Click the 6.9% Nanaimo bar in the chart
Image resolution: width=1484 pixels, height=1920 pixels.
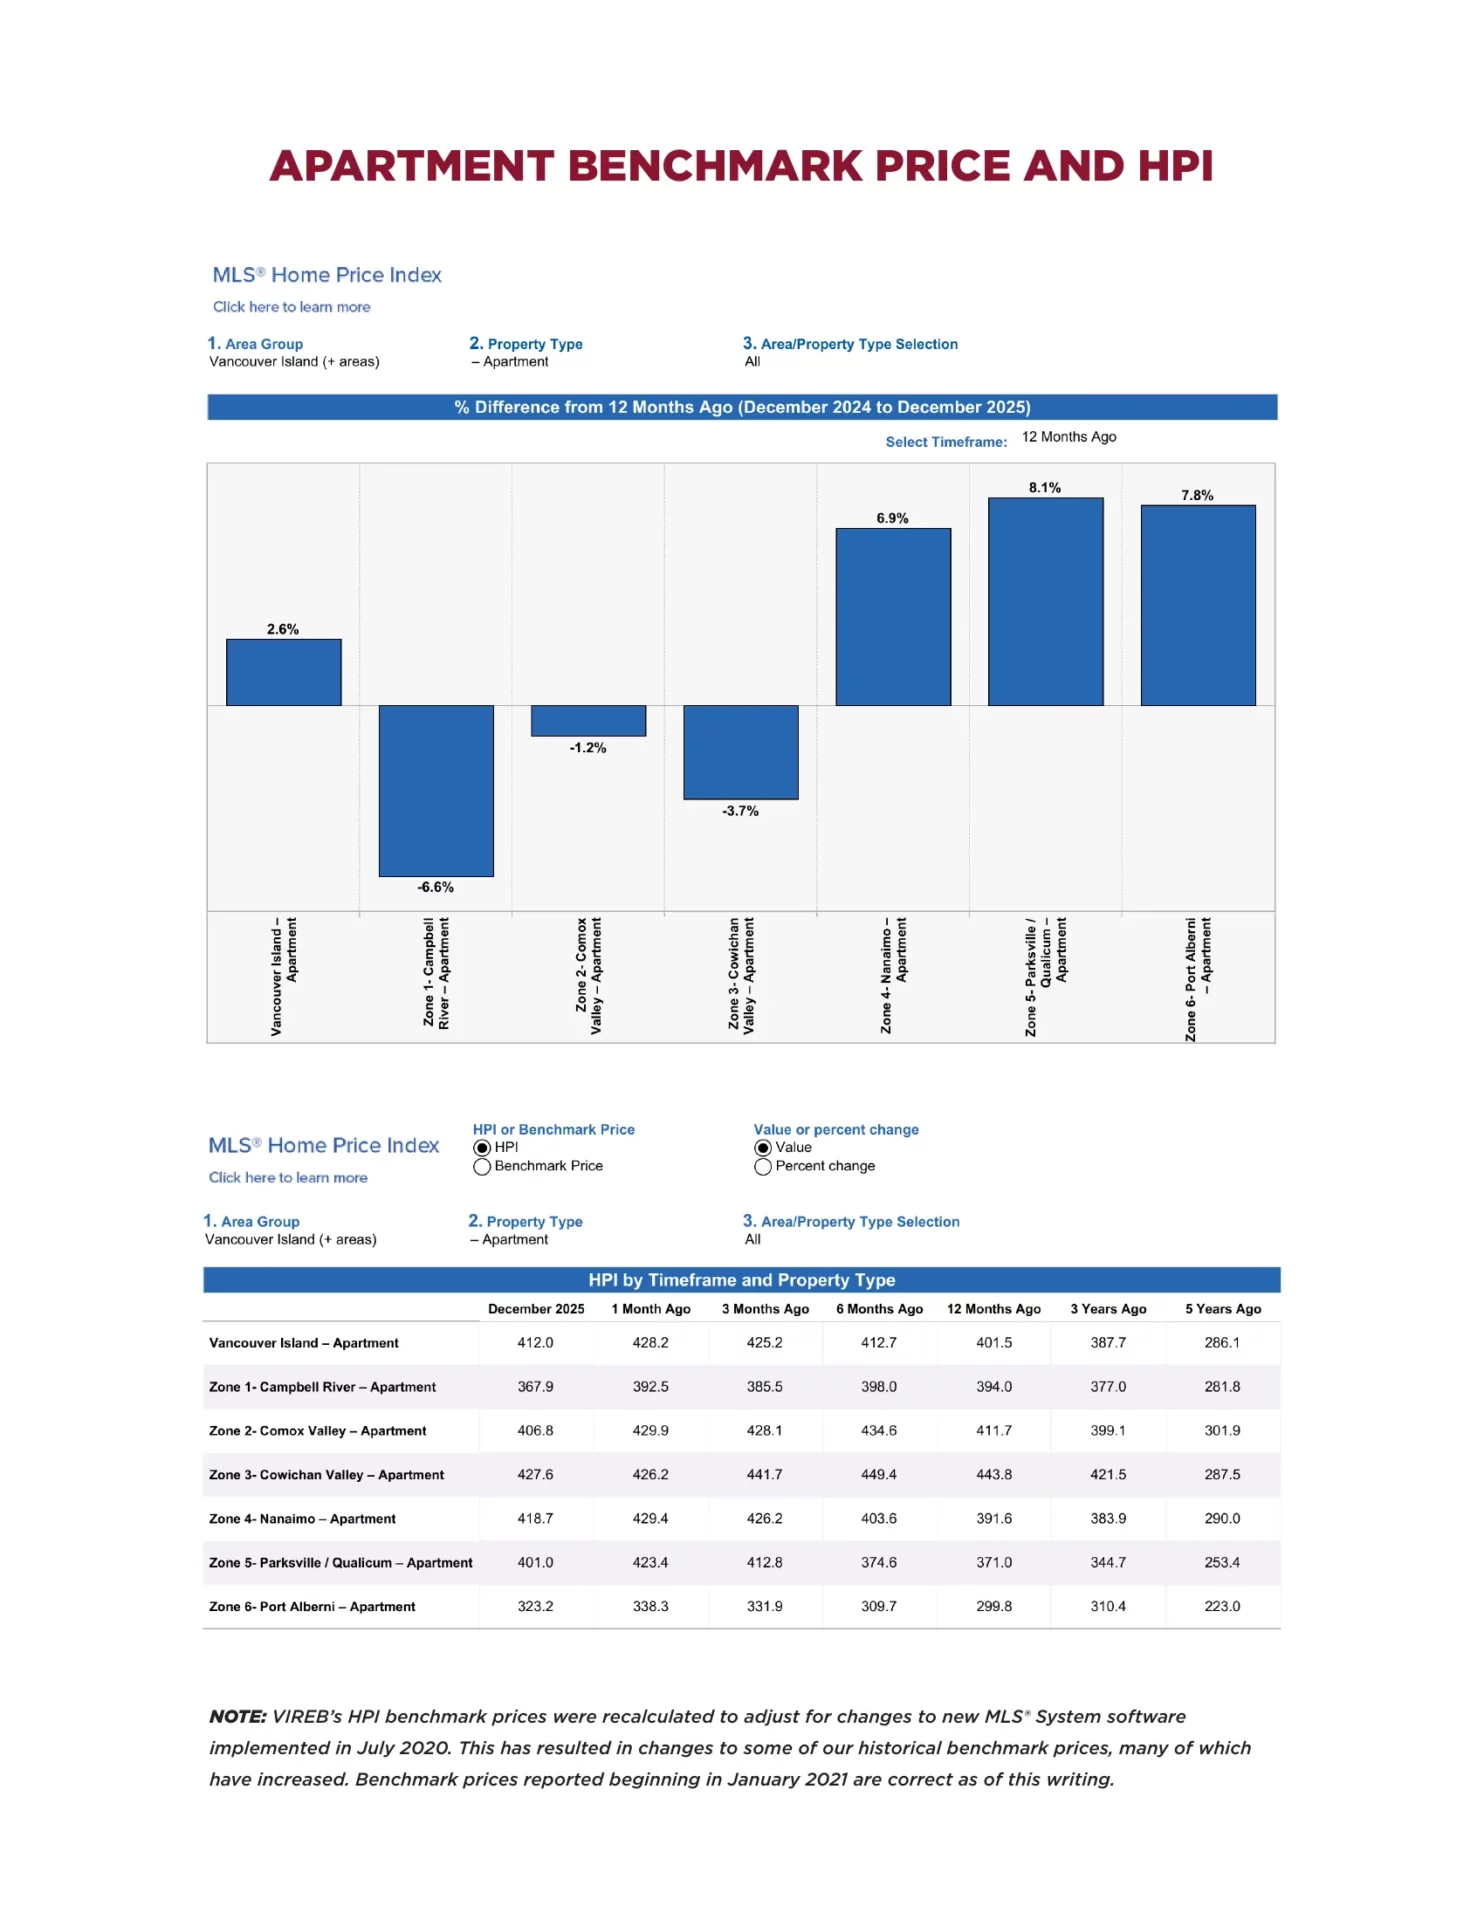point(893,617)
